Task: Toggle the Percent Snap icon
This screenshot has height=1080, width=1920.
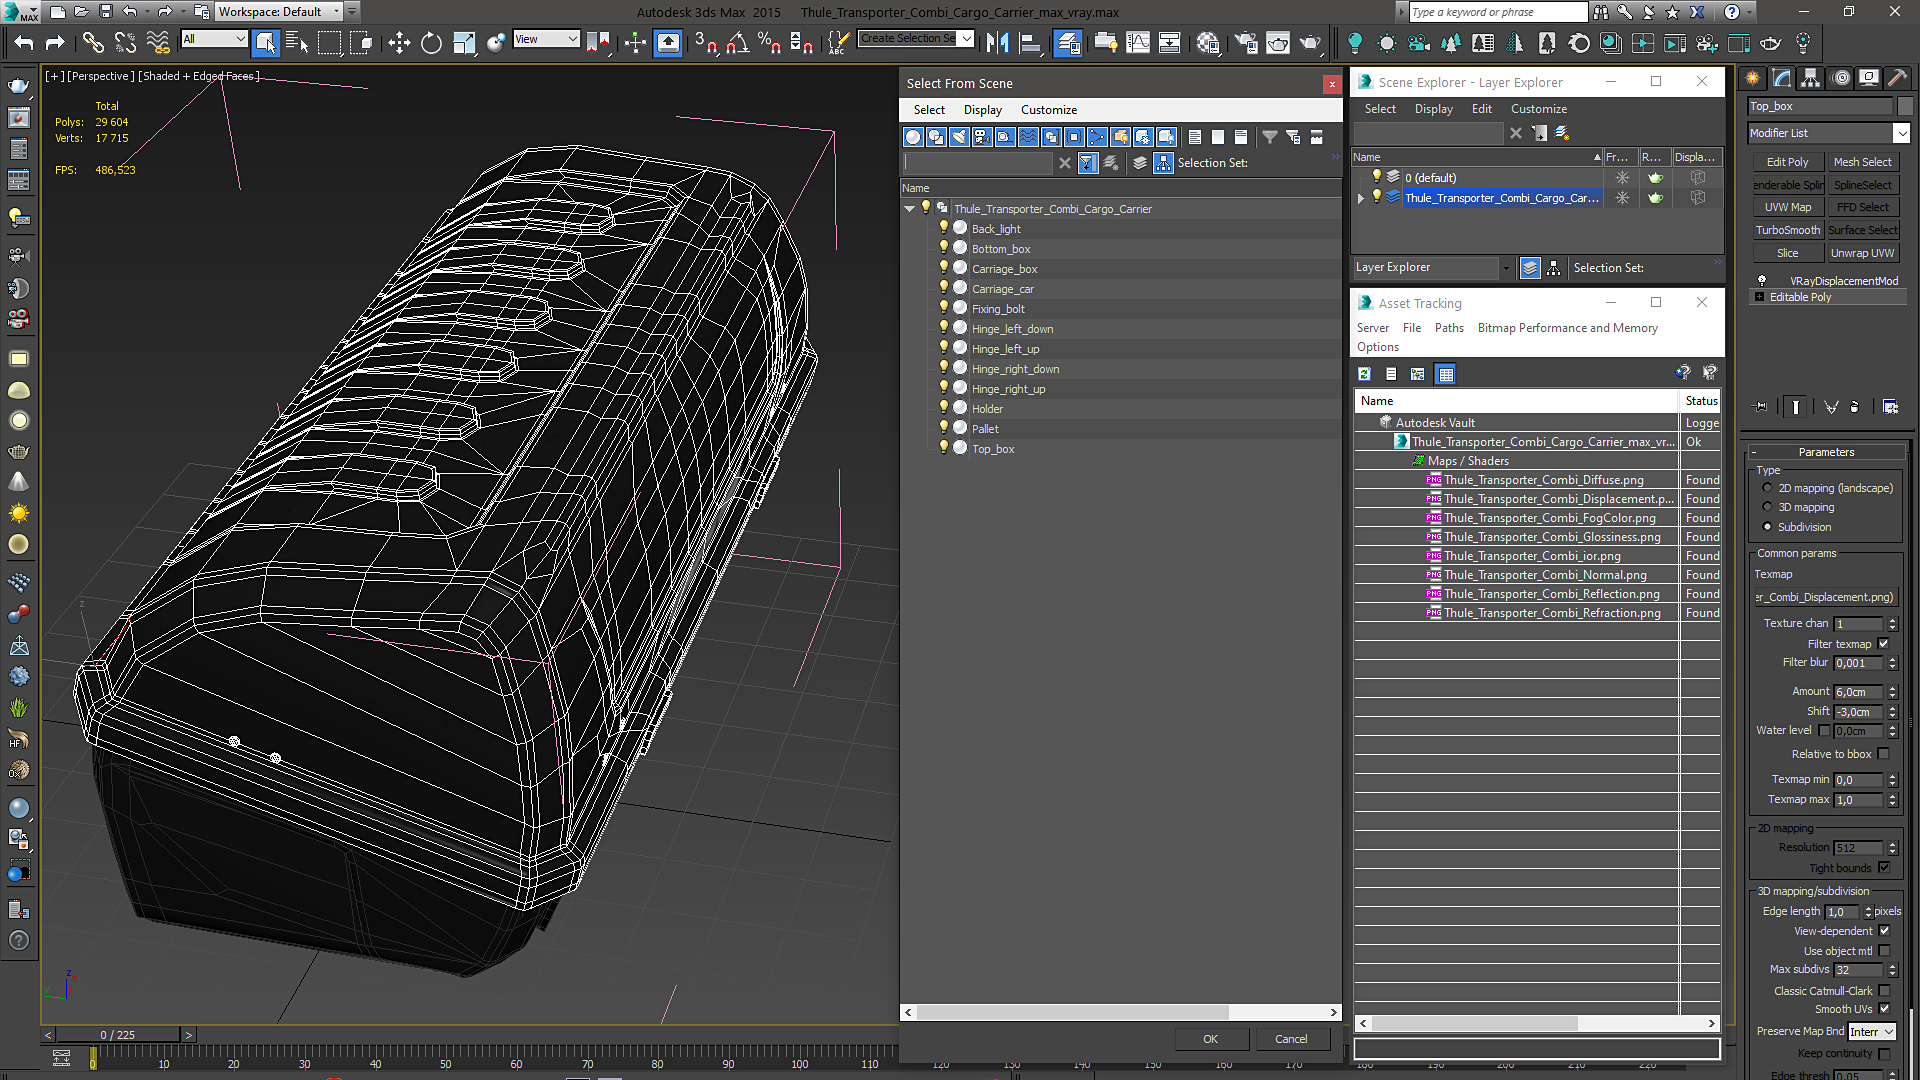Action: point(769,42)
